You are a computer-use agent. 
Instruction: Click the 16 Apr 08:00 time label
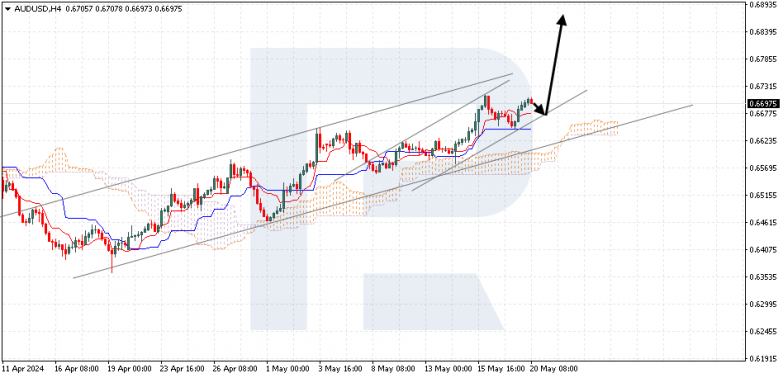coord(76,369)
